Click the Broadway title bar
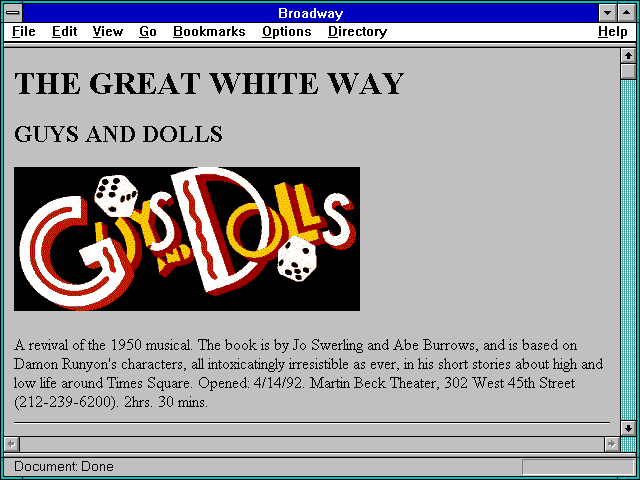The width and height of the screenshot is (640, 480). pos(311,13)
